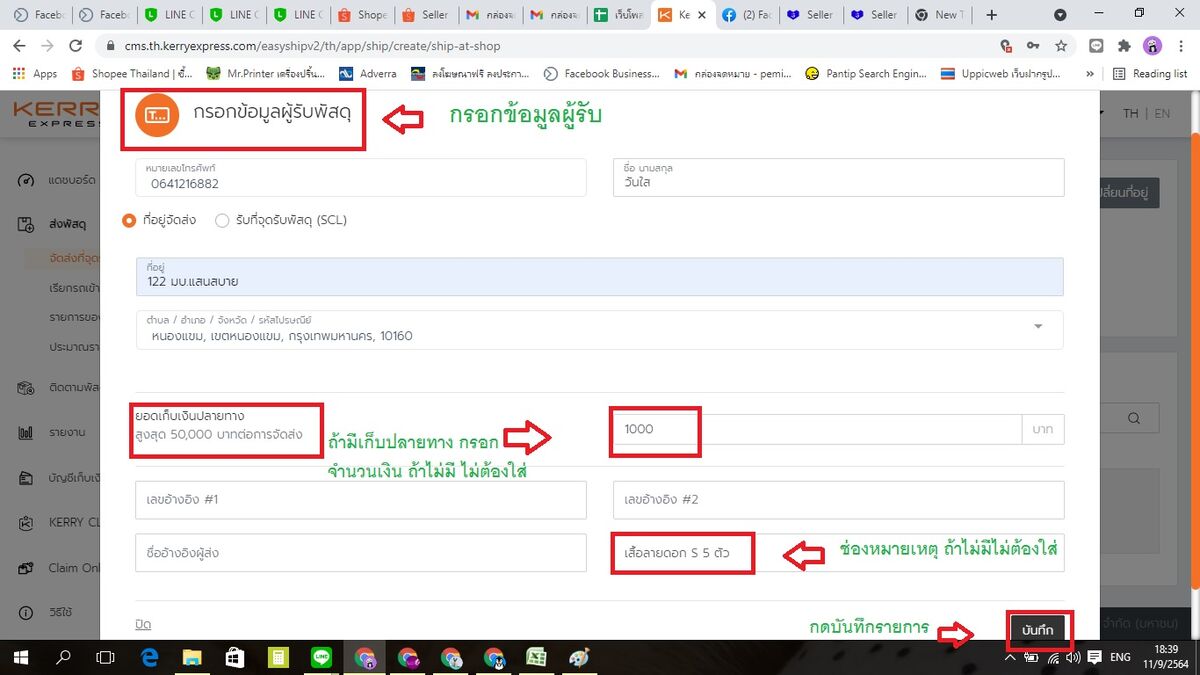Reload the Kerry Express page
1200x675 pixels.
(x=75, y=46)
